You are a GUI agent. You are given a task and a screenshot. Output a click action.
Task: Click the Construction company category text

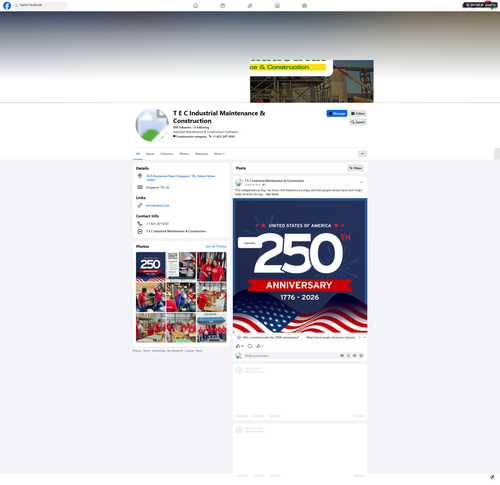[x=191, y=136]
